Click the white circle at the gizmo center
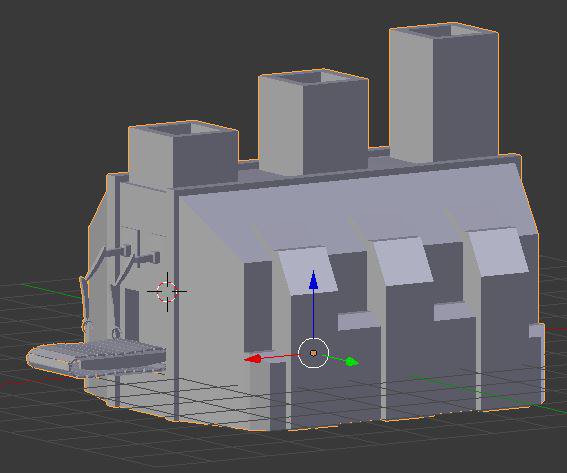 314,353
